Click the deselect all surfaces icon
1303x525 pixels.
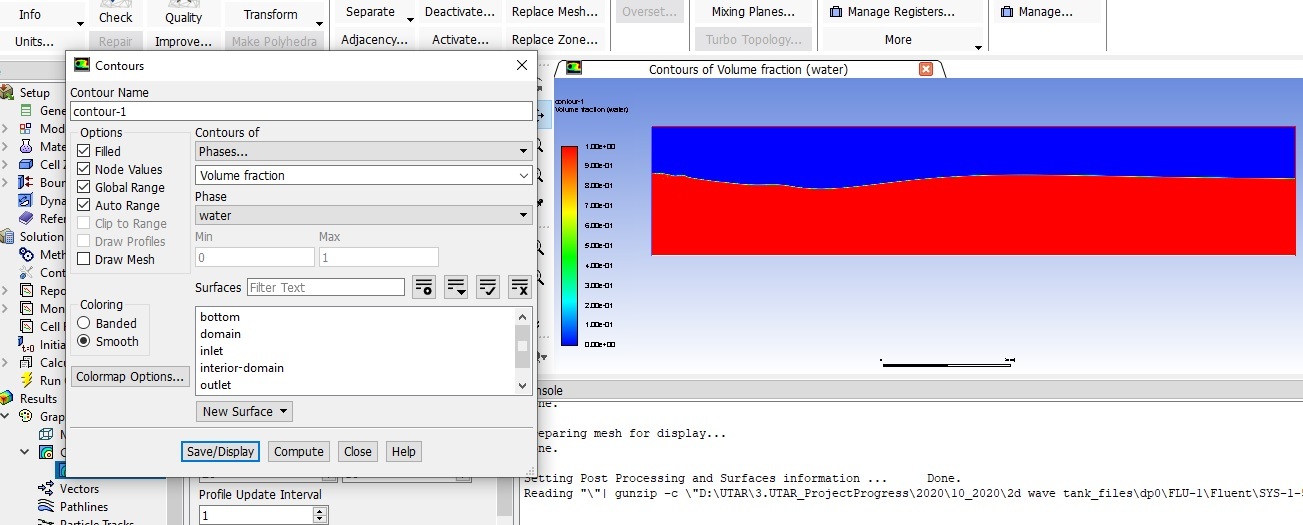(x=520, y=288)
